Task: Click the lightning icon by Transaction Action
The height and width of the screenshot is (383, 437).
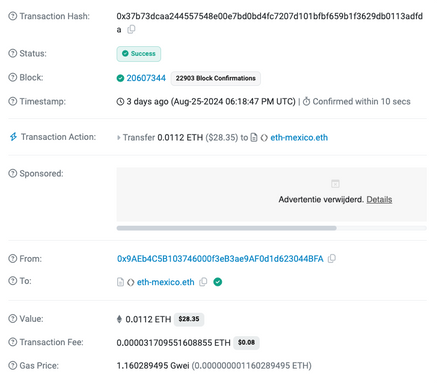Action: (x=13, y=137)
